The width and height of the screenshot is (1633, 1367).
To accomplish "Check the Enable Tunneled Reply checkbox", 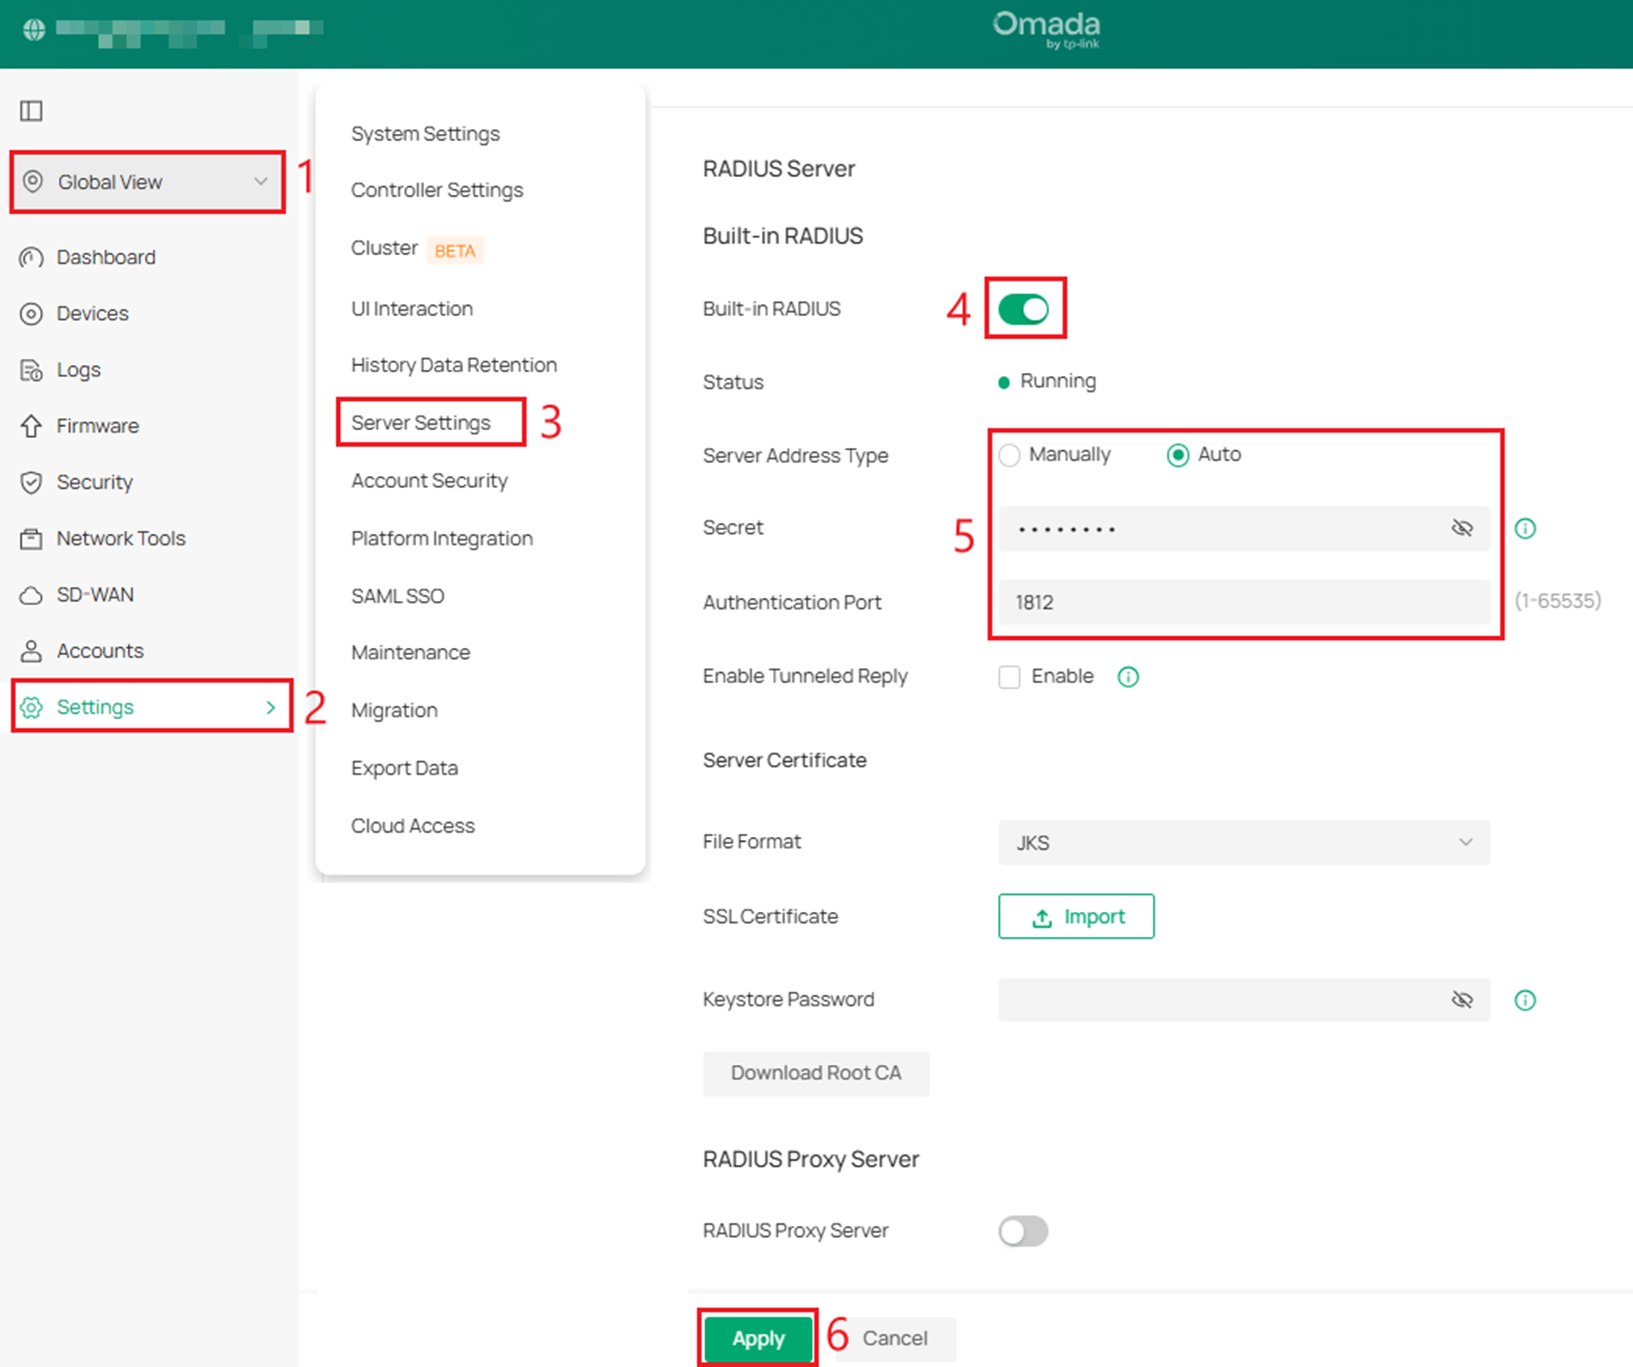I will click(x=1009, y=676).
